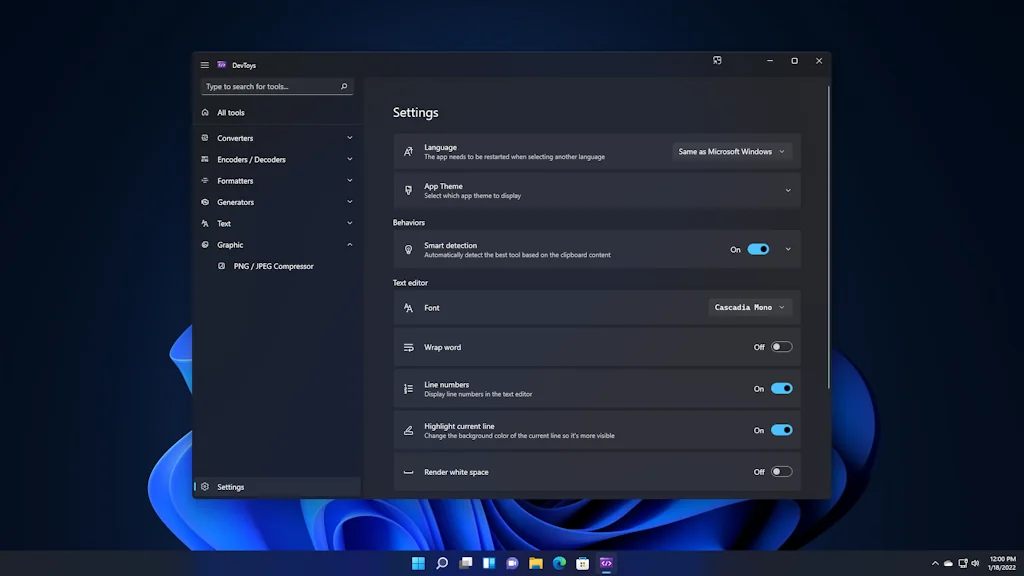Click the search magnifier icon
Image resolution: width=1024 pixels, height=576 pixels.
click(344, 87)
